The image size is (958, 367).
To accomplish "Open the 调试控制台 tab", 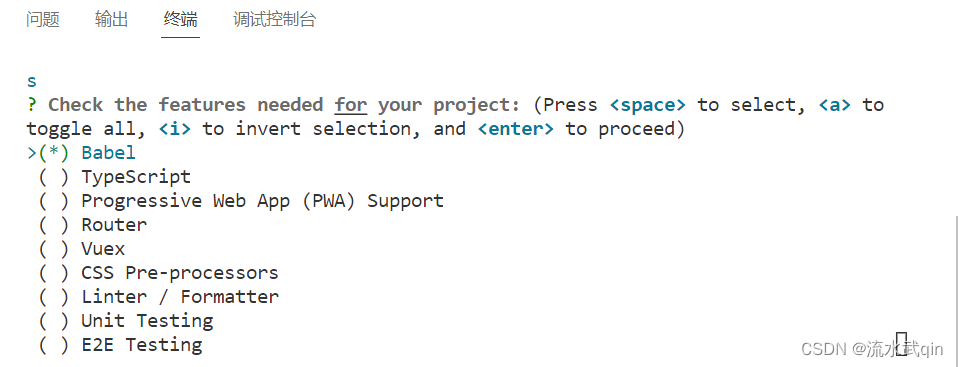I will point(274,20).
